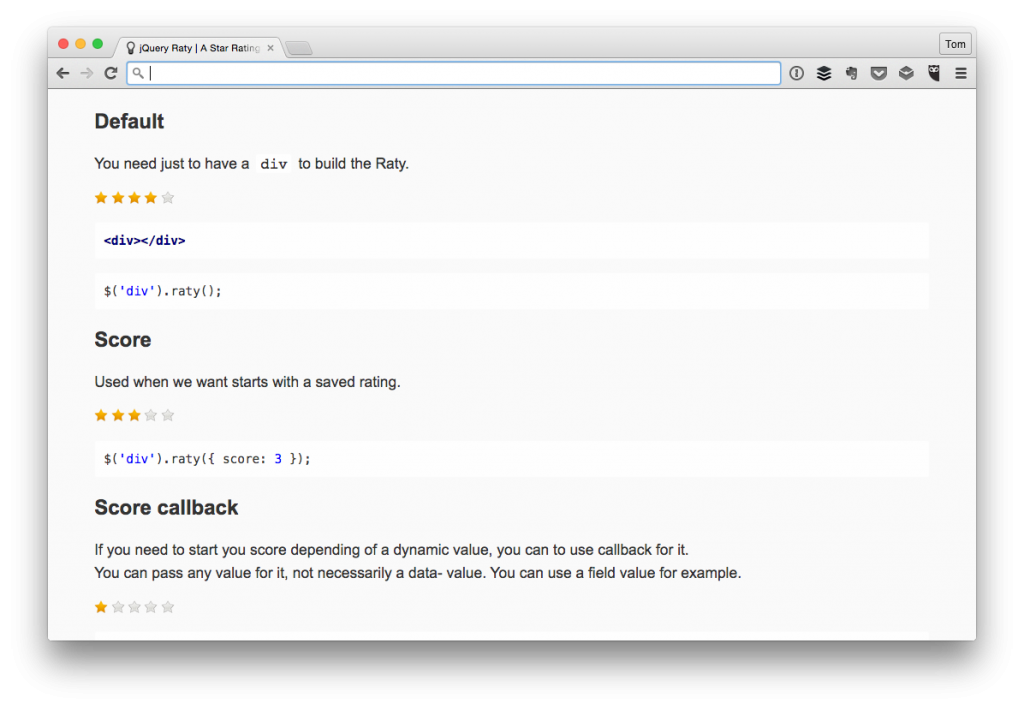The width and height of the screenshot is (1024, 709).
Task: Click the Default section heading
Action: (129, 121)
